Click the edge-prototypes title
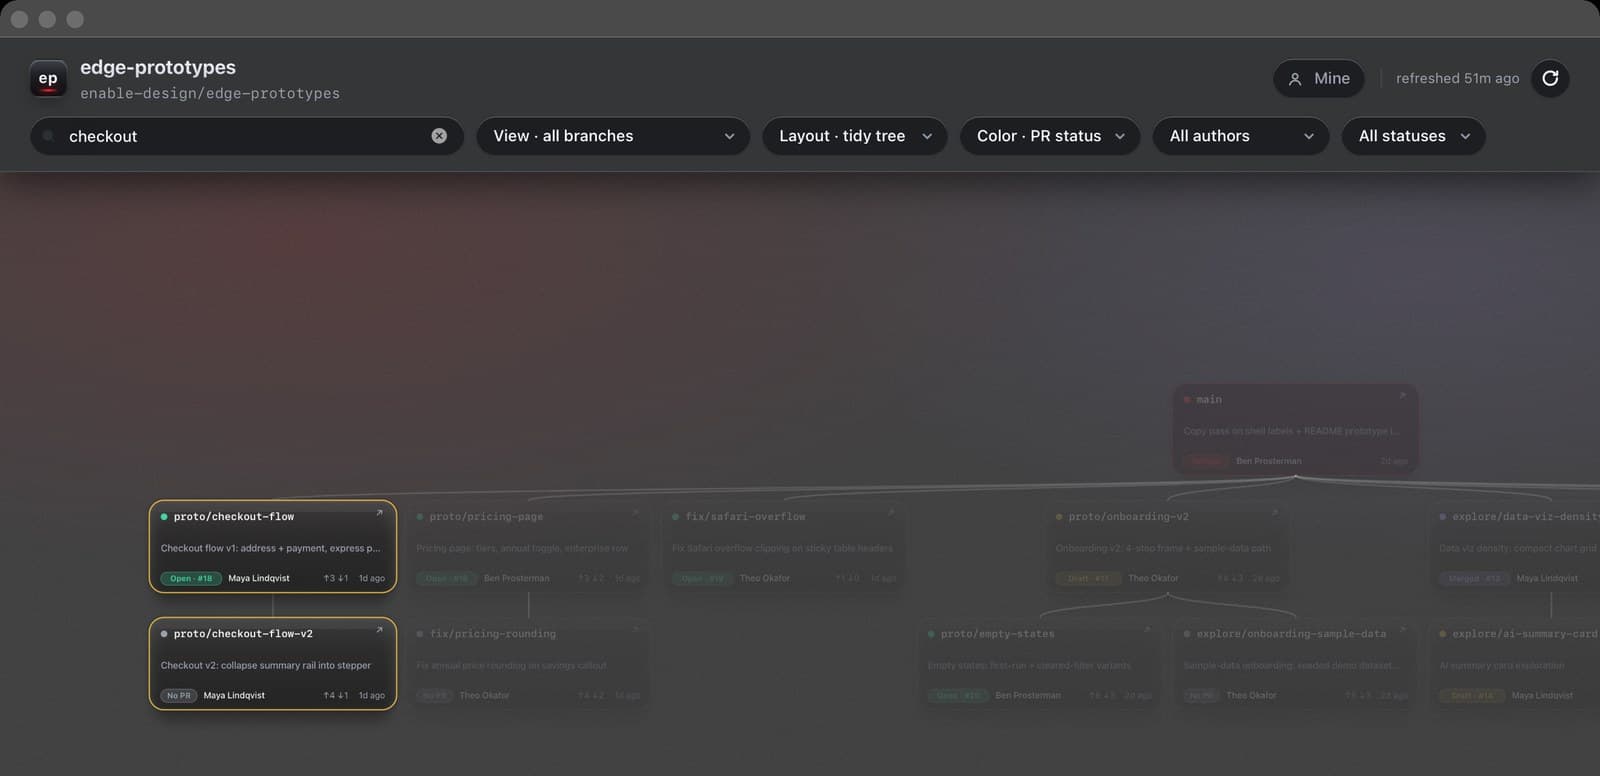Viewport: 1600px width, 776px height. point(158,67)
